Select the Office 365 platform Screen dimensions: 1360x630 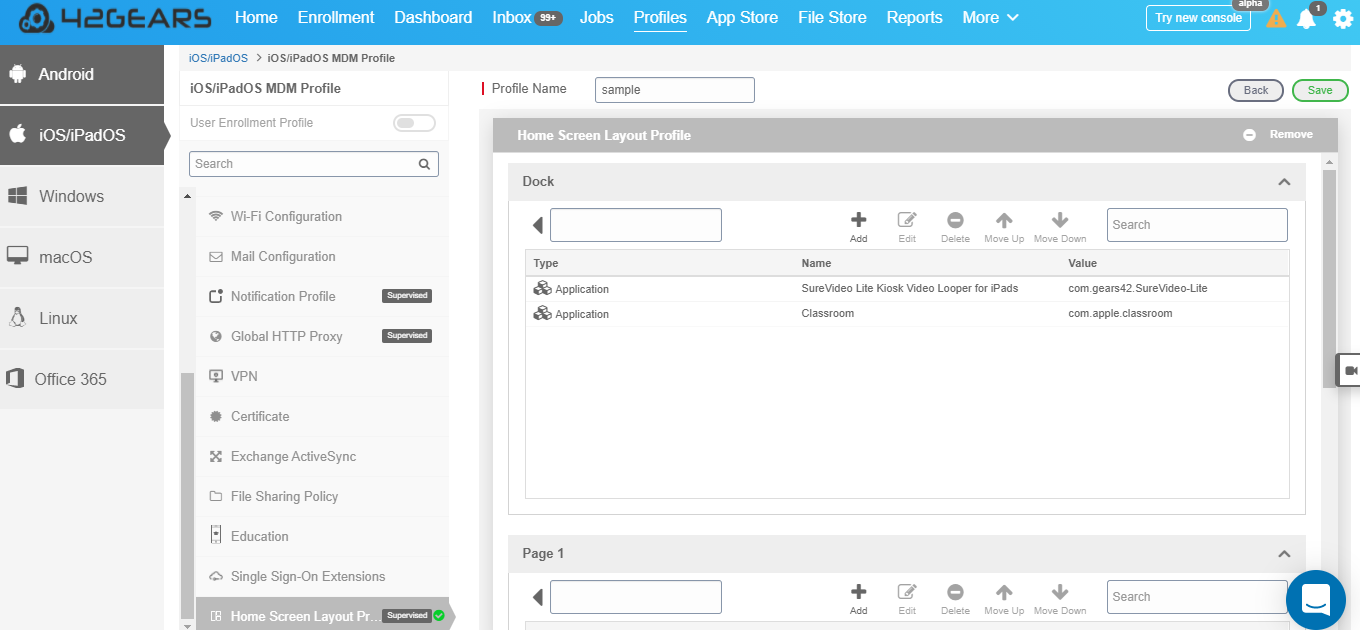[82, 379]
